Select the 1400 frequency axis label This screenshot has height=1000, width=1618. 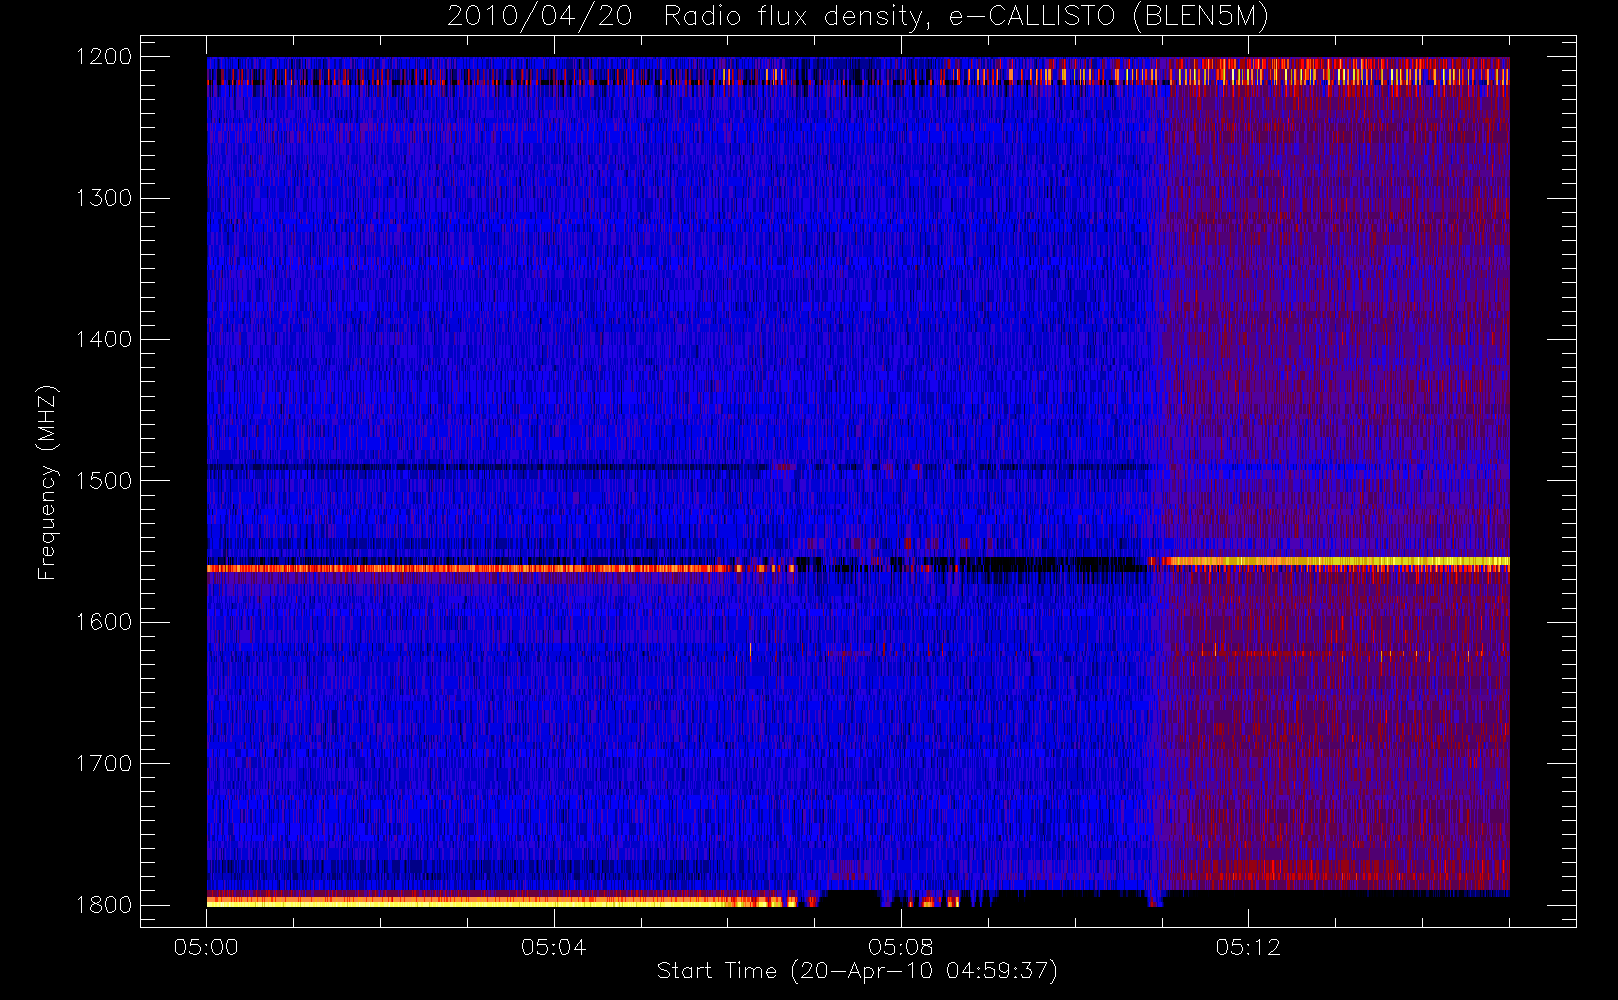click(104, 339)
